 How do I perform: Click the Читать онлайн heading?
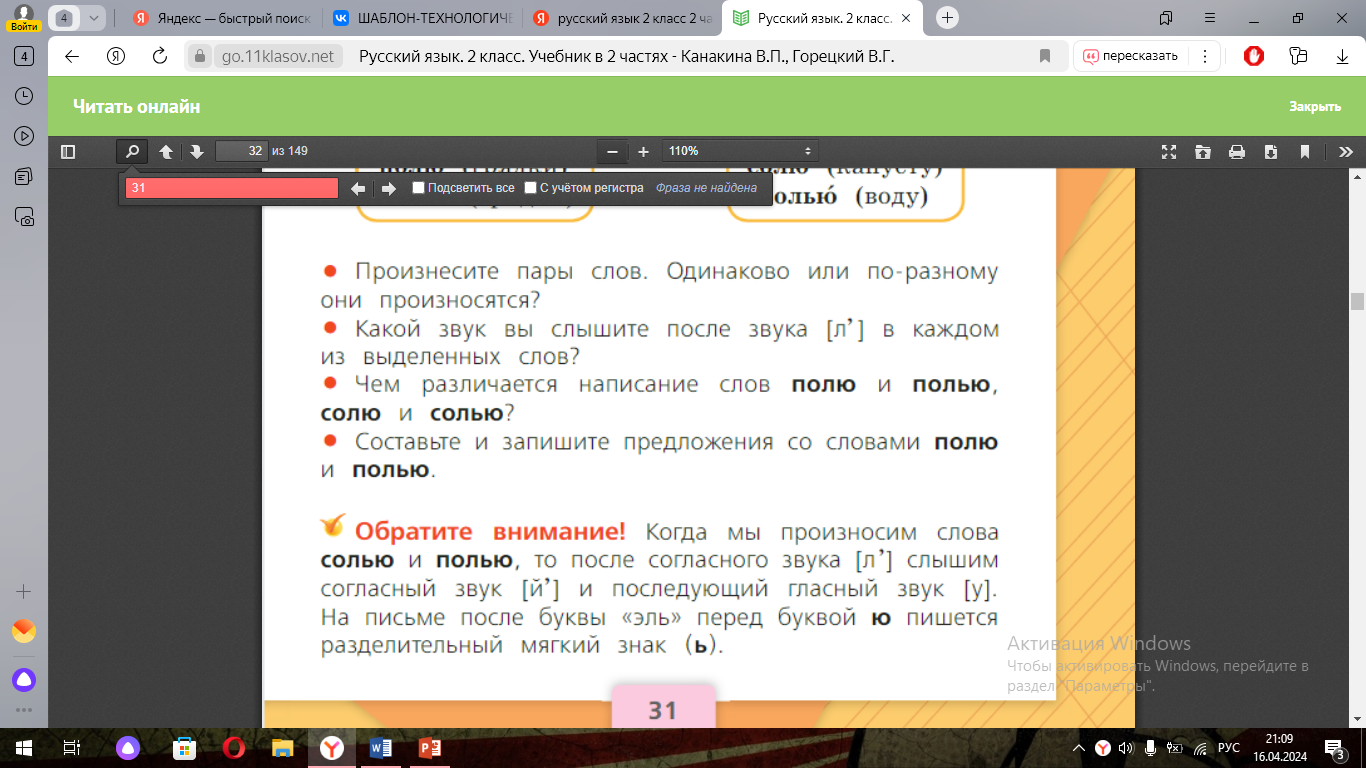pyautogui.click(x=136, y=107)
